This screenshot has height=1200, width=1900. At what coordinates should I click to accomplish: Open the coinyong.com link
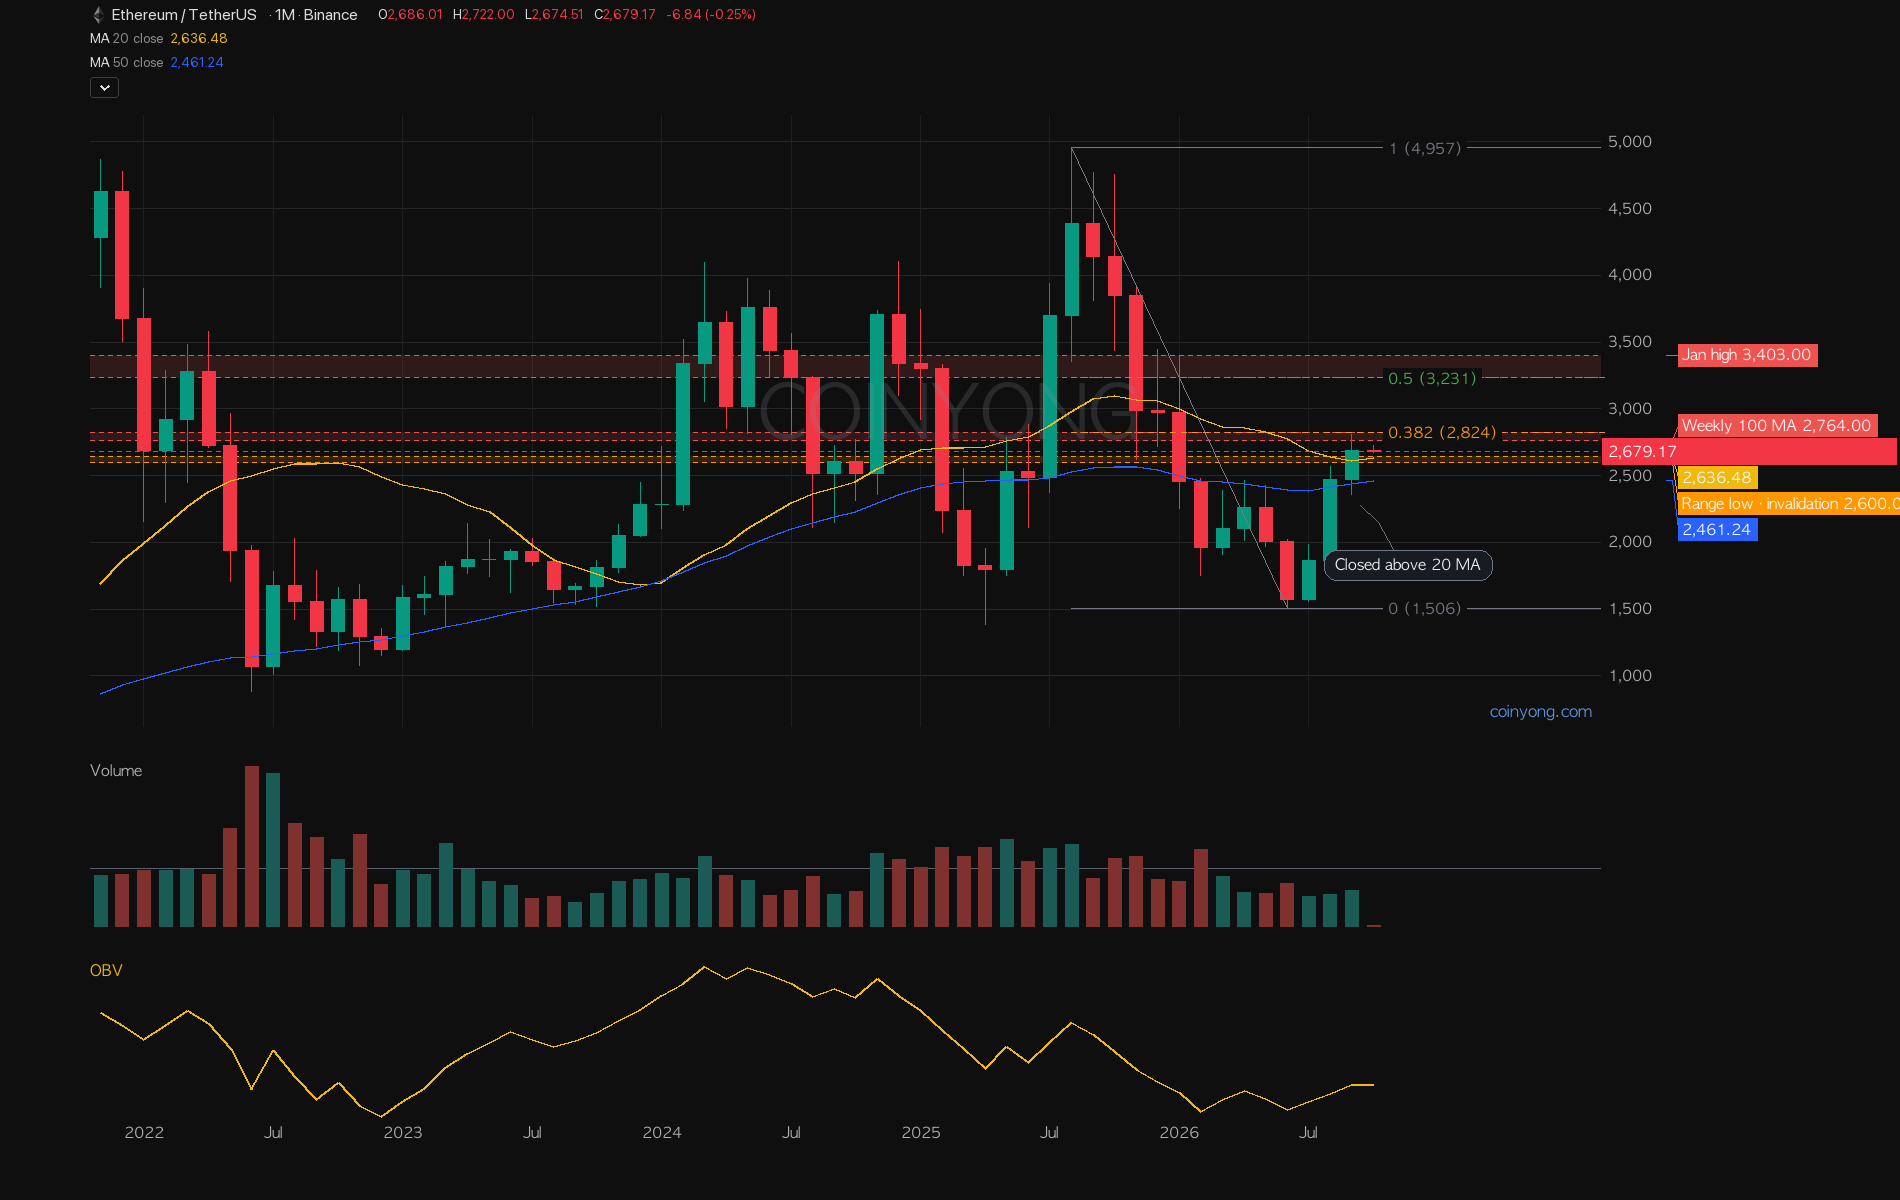[x=1541, y=712]
